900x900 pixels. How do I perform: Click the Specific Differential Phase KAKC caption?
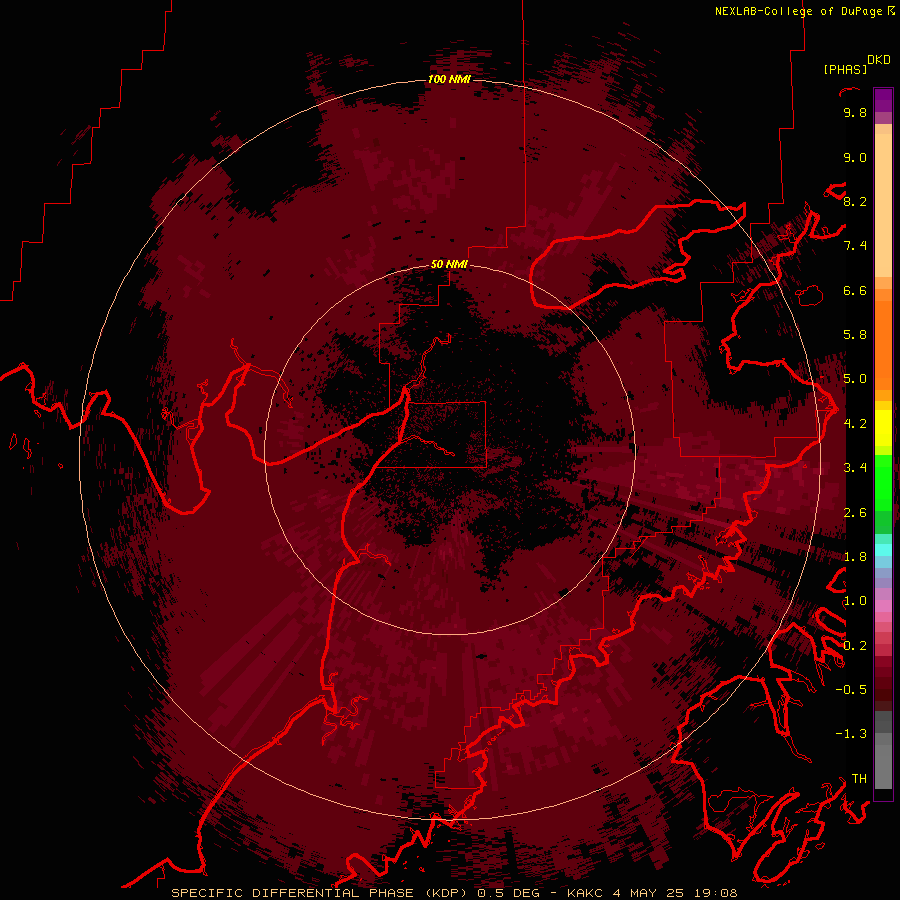click(x=455, y=893)
